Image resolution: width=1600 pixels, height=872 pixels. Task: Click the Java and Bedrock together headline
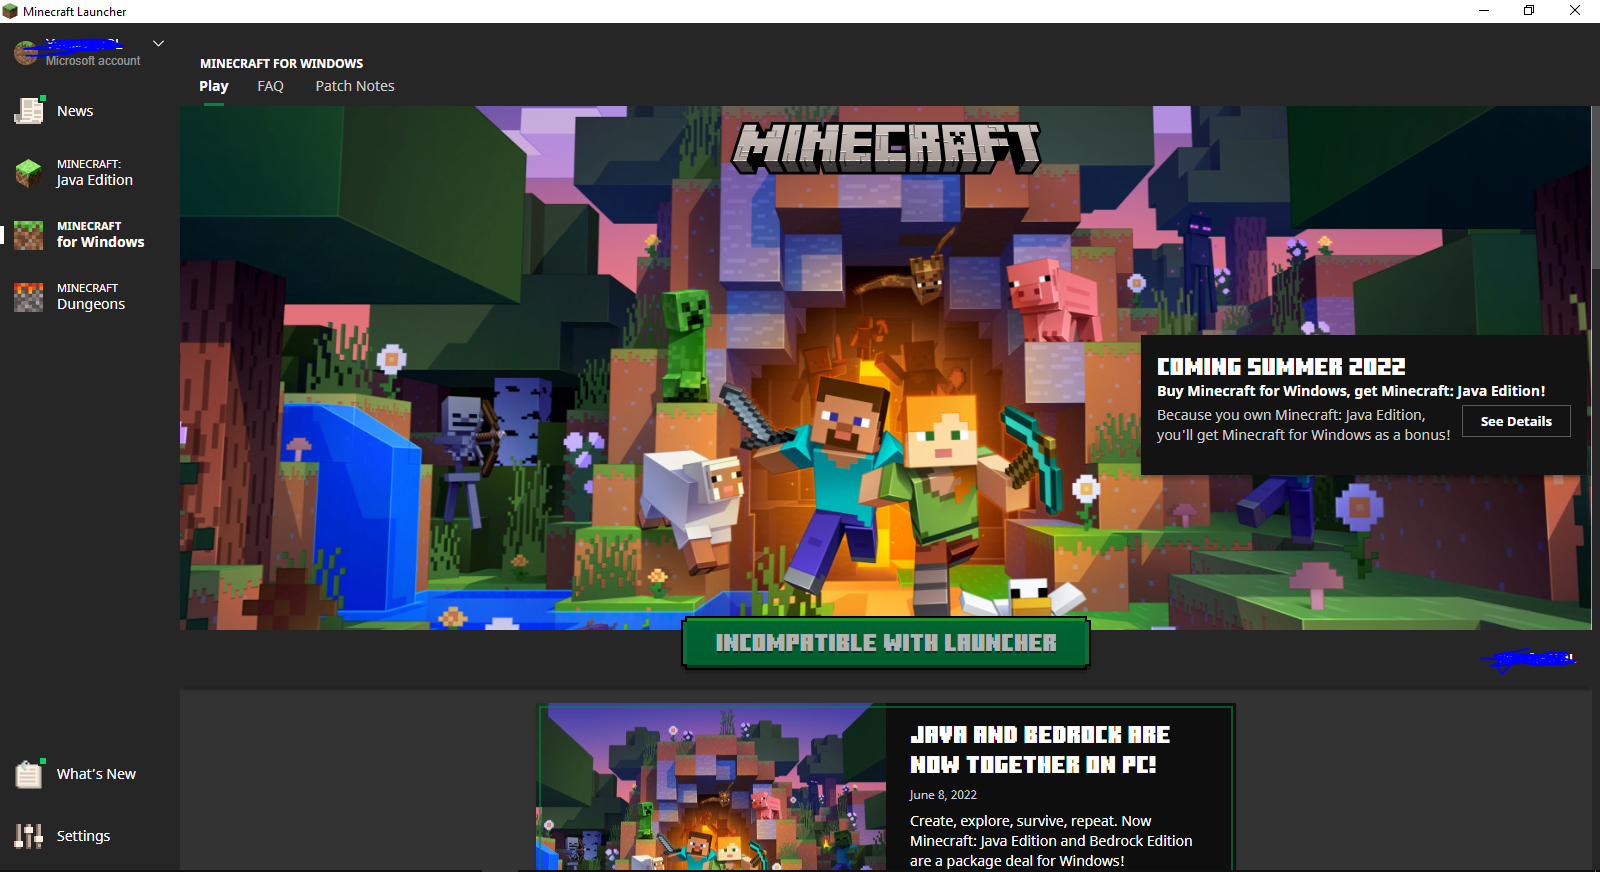click(1040, 750)
